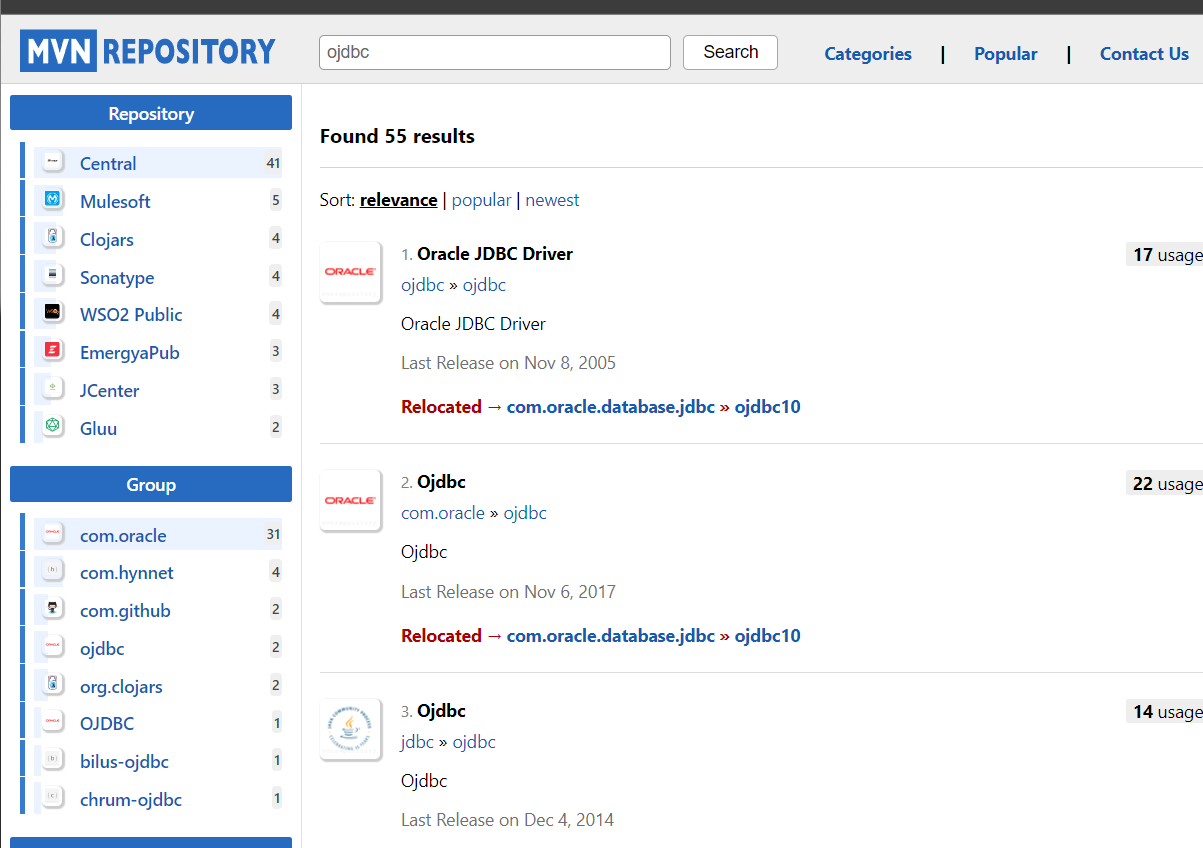Filter by WSO2 Public repository link
This screenshot has height=848, width=1203.
[131, 314]
